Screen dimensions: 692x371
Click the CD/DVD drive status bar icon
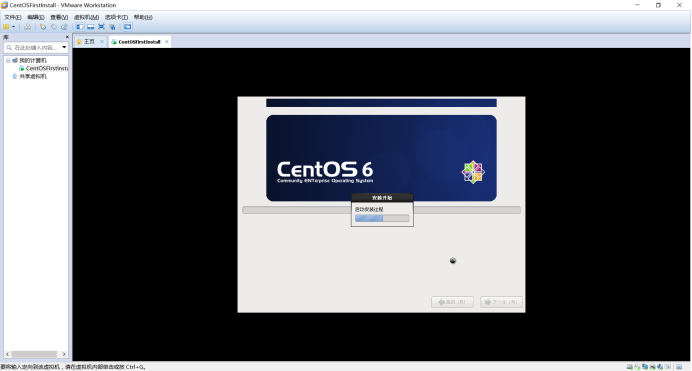tap(637, 367)
